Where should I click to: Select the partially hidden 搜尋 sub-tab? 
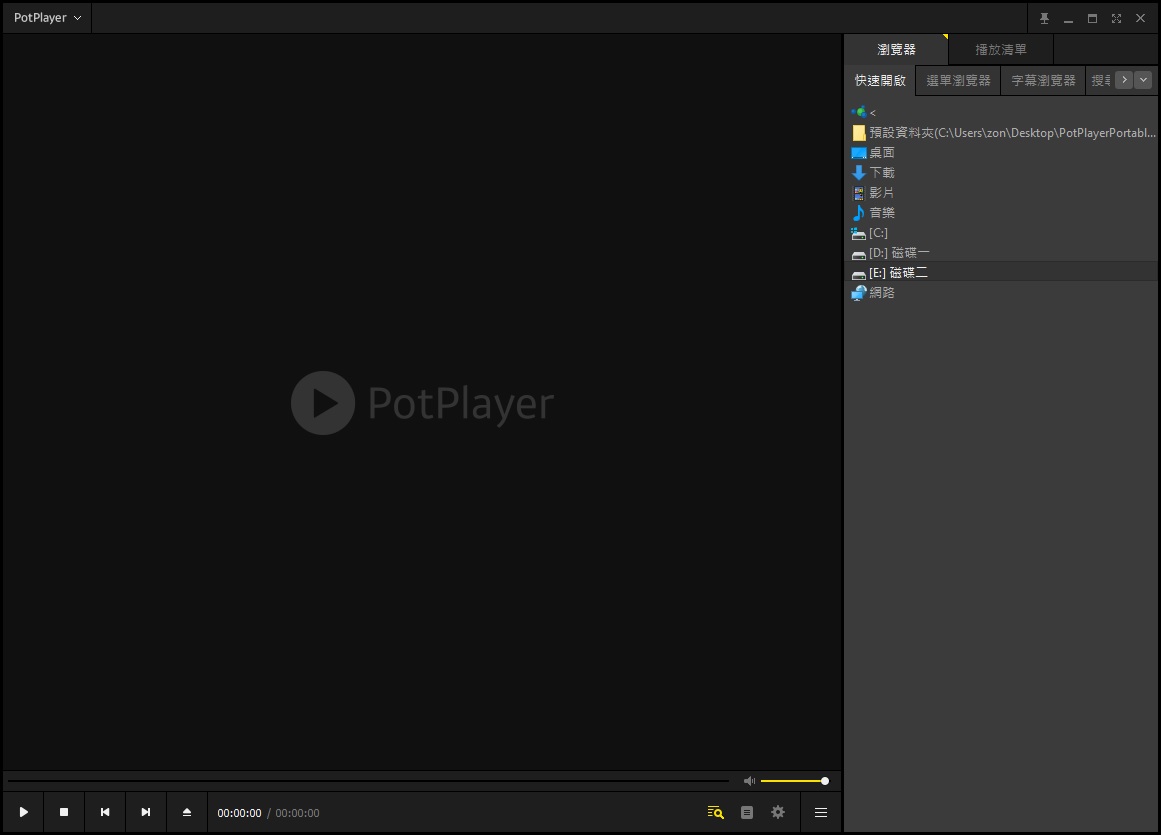pos(1100,80)
